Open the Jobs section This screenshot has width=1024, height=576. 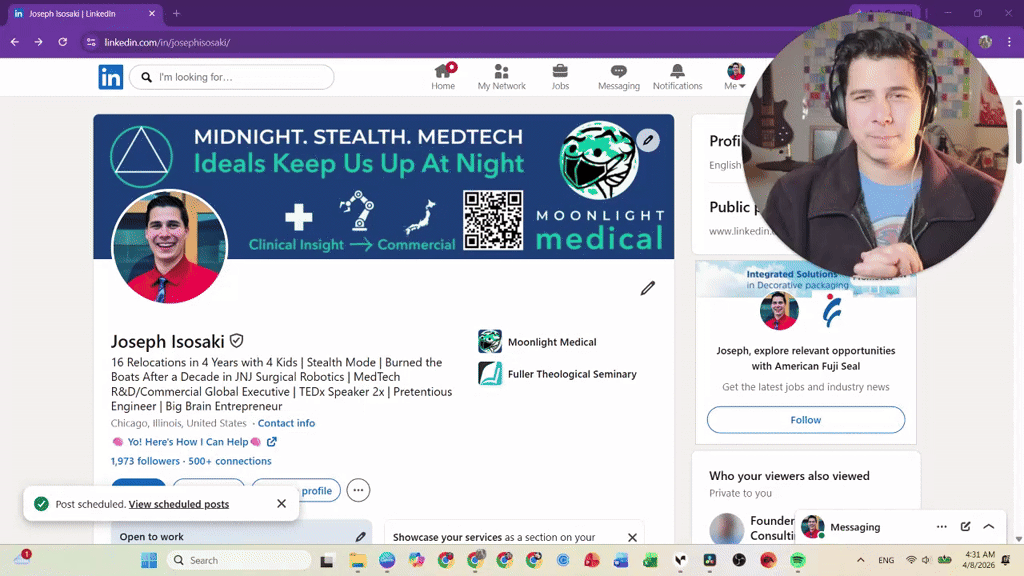[560, 77]
